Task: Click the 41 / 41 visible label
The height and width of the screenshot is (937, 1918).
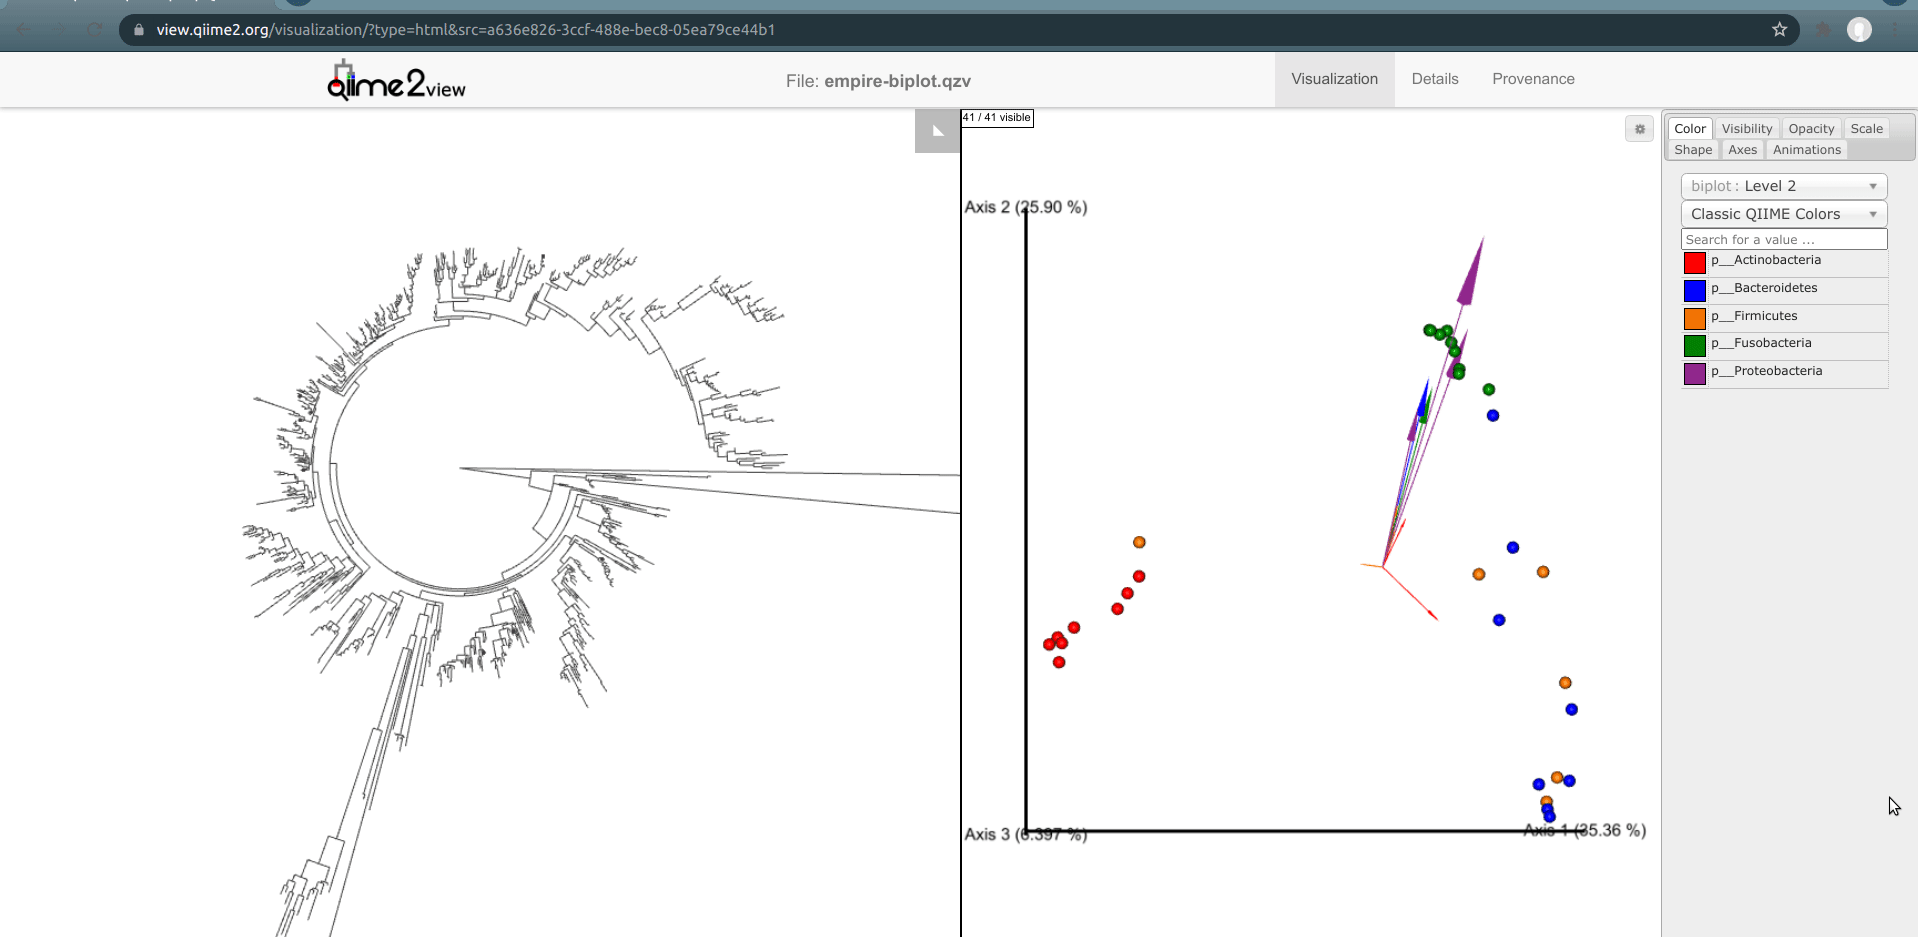Action: [x=997, y=118]
